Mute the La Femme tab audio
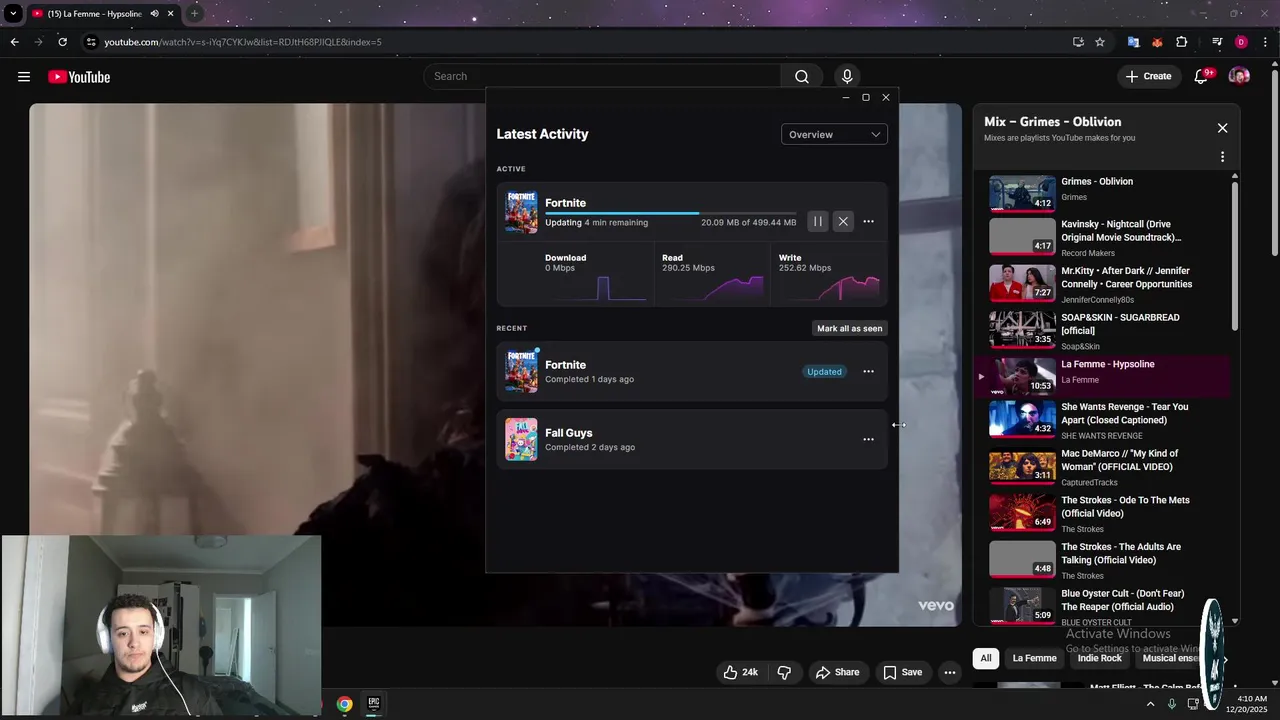1280x720 pixels. (154, 14)
